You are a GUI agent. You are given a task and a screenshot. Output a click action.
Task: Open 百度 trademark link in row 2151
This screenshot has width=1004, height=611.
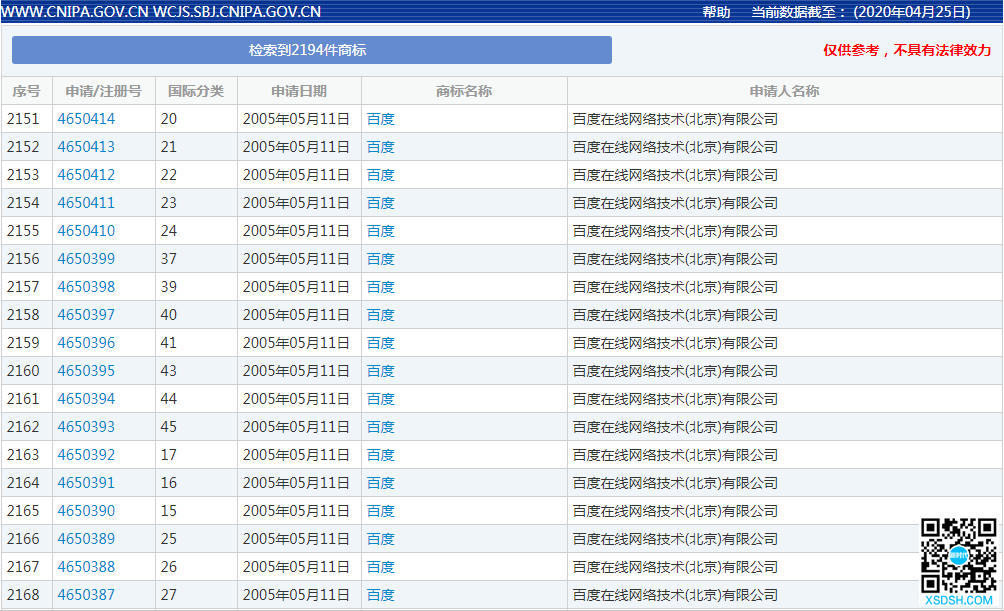point(380,119)
